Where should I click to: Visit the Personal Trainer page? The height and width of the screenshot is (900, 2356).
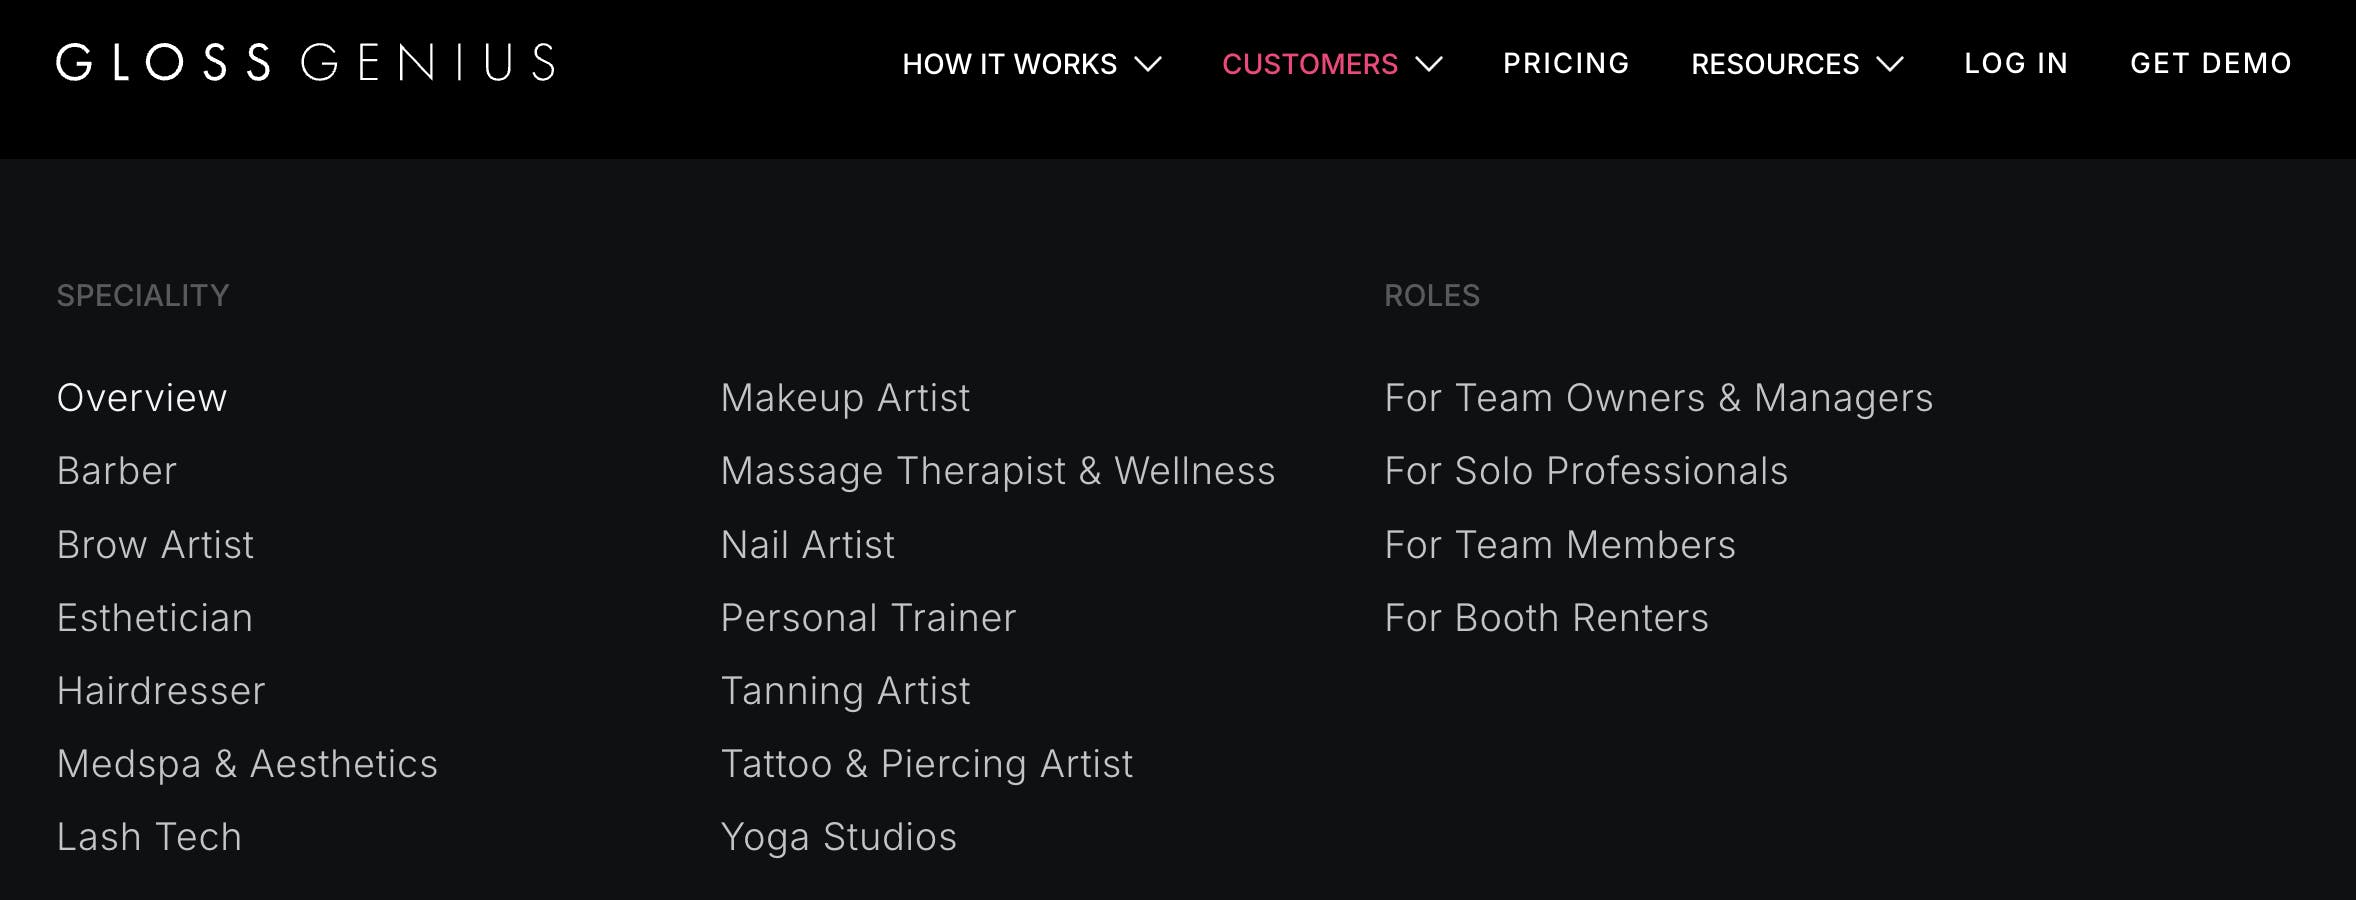868,618
